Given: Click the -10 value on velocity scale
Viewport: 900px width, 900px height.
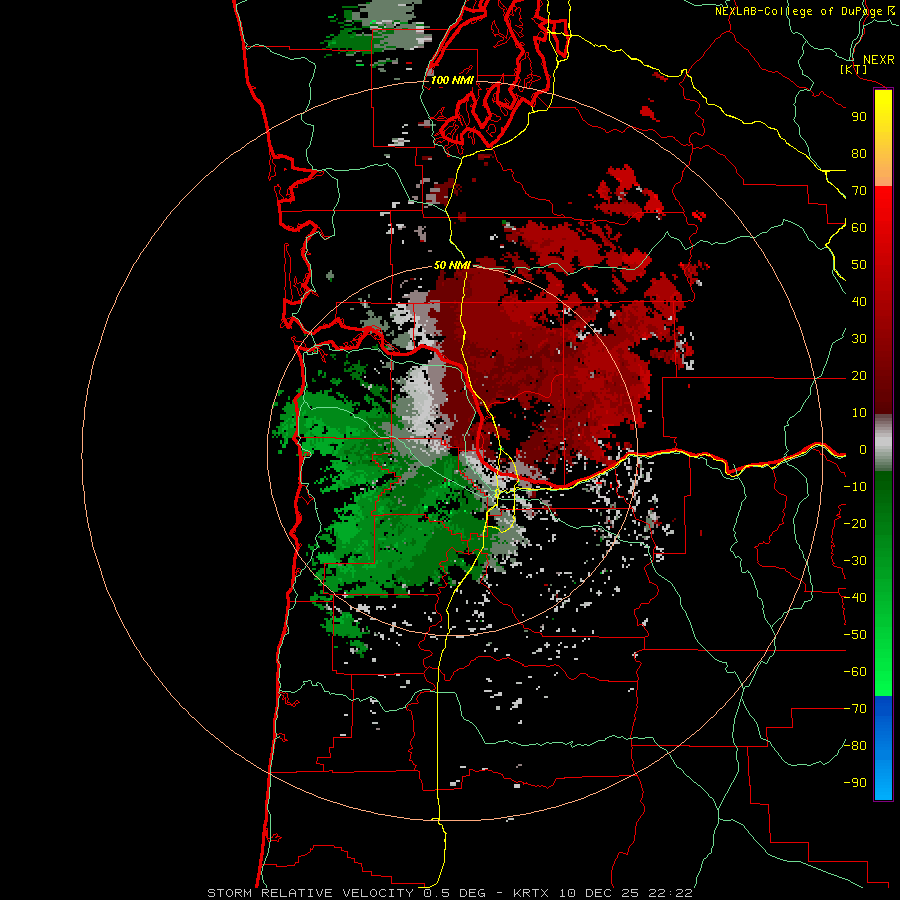Looking at the screenshot, I should click(x=855, y=487).
